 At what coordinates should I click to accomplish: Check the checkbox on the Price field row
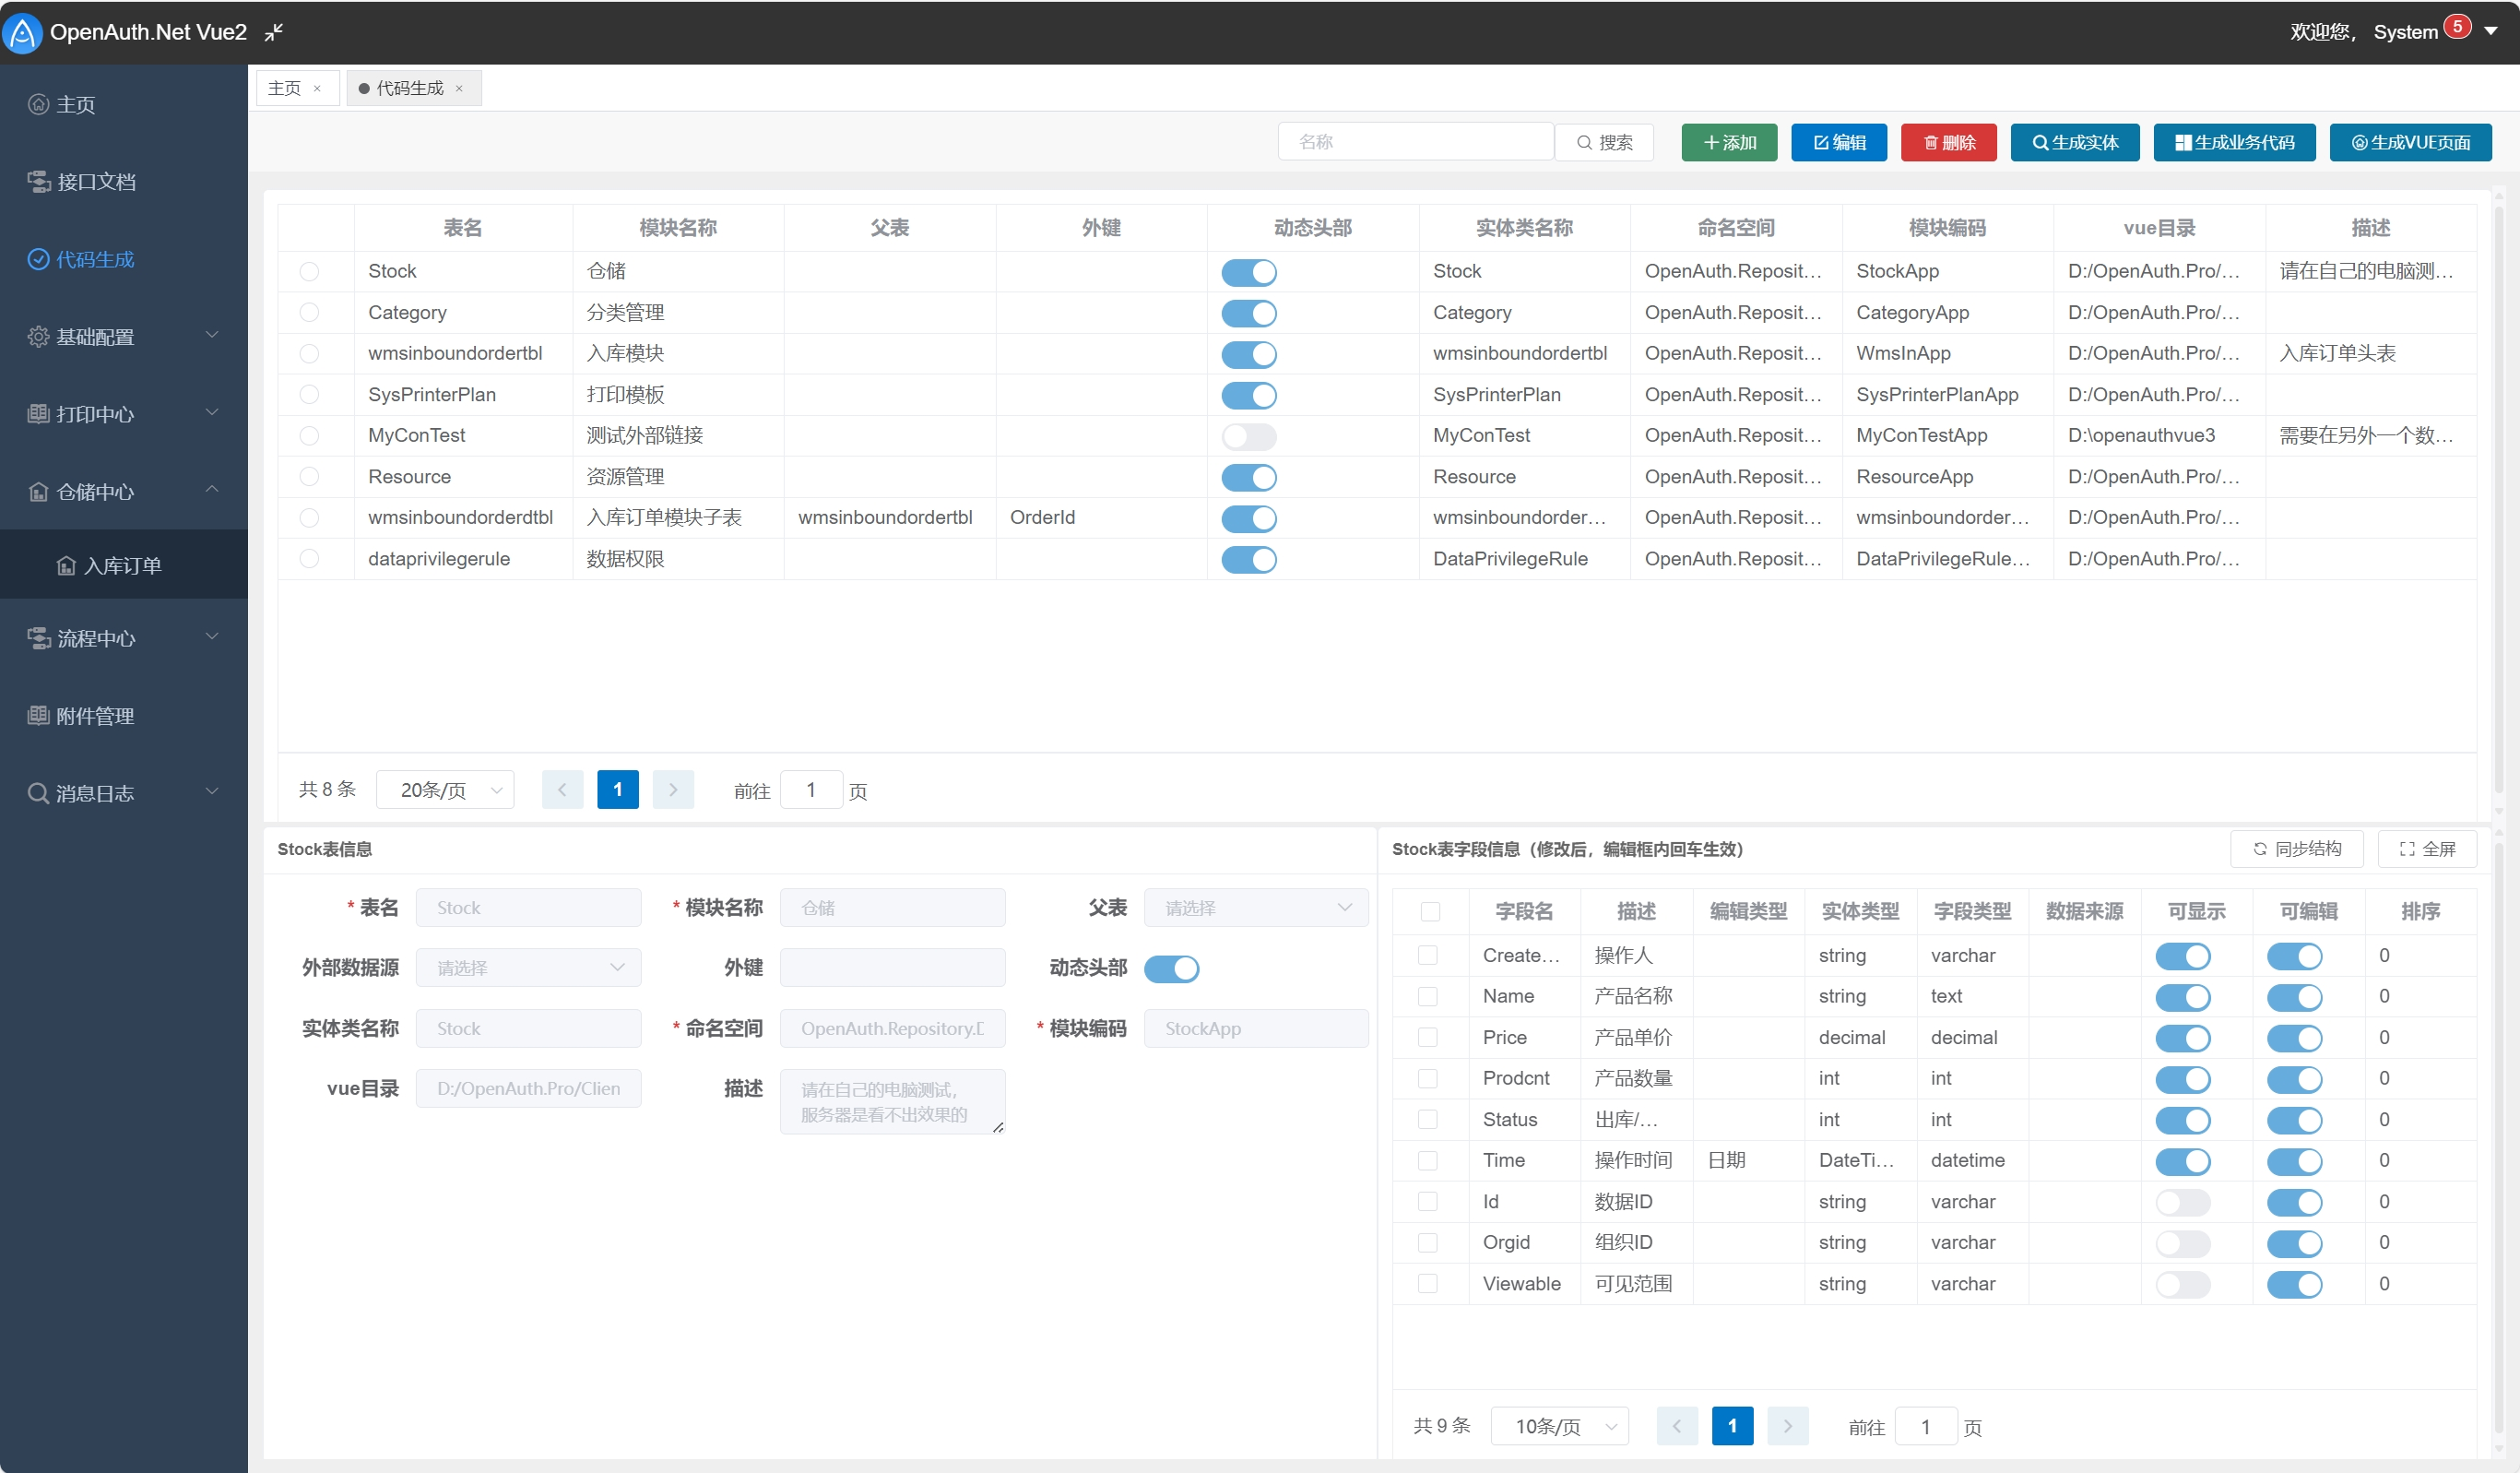(1429, 1037)
